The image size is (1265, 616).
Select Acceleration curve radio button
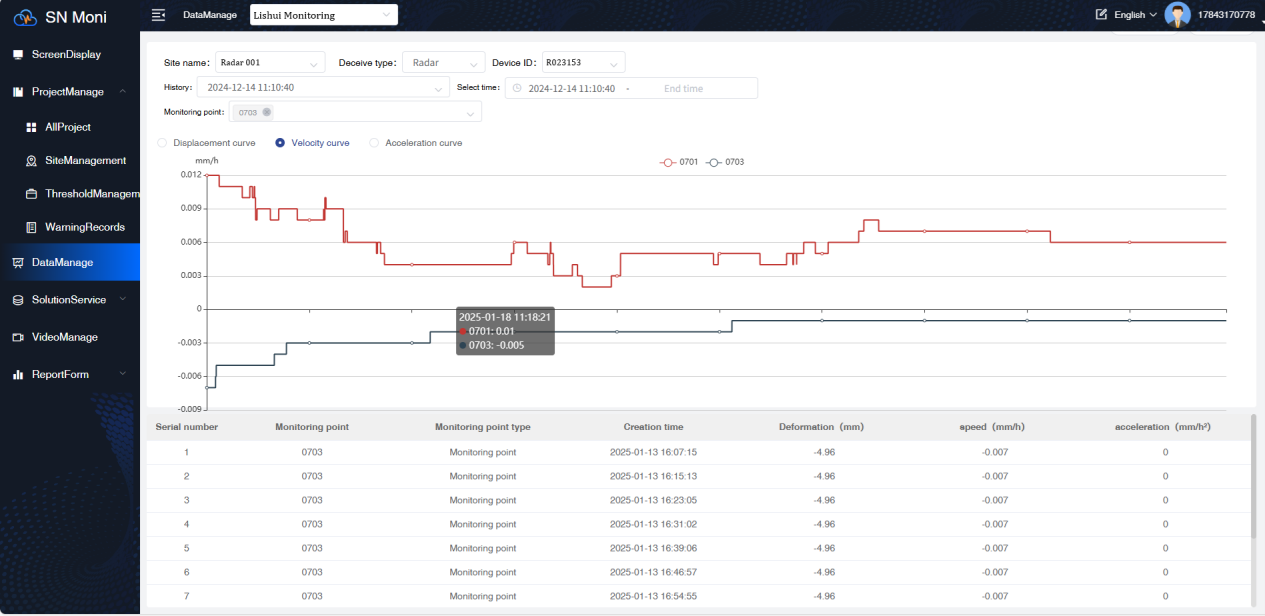click(x=375, y=143)
